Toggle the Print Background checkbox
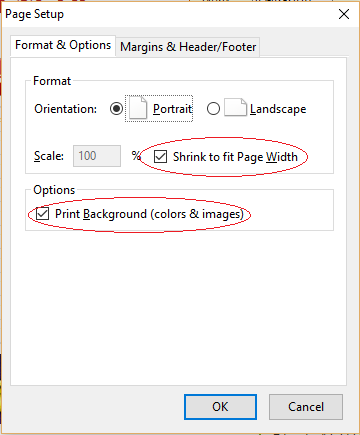The width and height of the screenshot is (360, 435). click(x=43, y=214)
